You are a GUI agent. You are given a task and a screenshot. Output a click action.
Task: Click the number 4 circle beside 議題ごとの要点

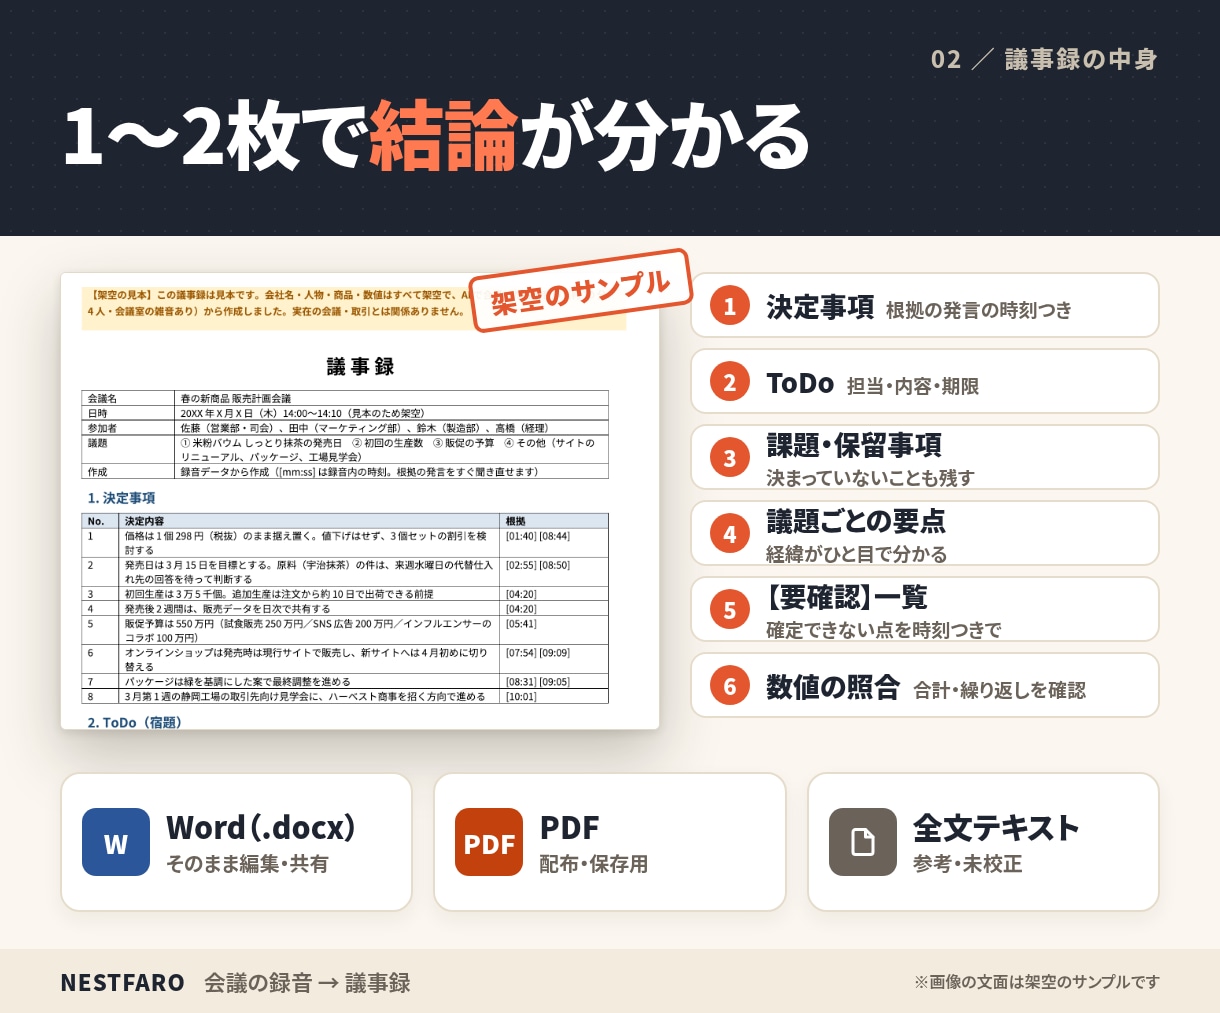click(730, 534)
